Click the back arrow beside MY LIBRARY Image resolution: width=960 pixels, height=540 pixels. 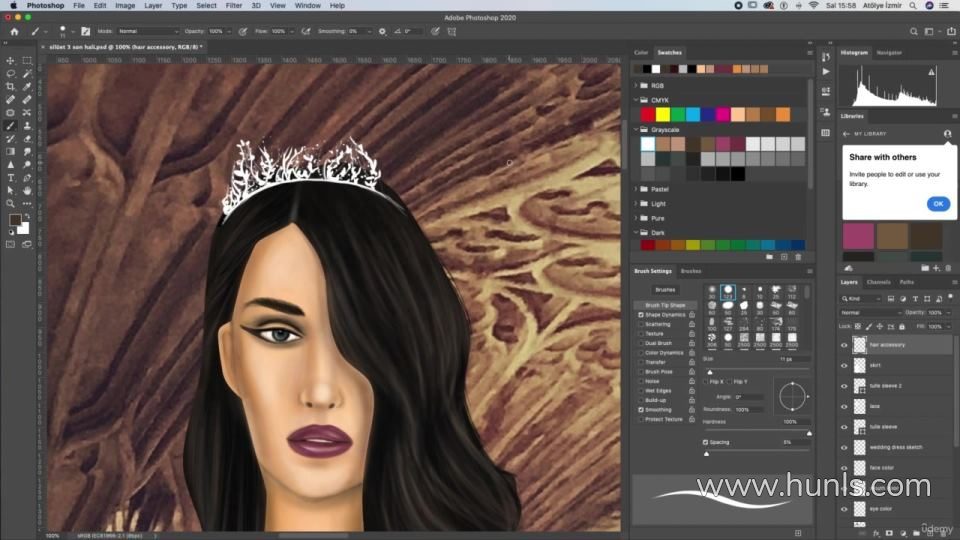click(x=846, y=134)
